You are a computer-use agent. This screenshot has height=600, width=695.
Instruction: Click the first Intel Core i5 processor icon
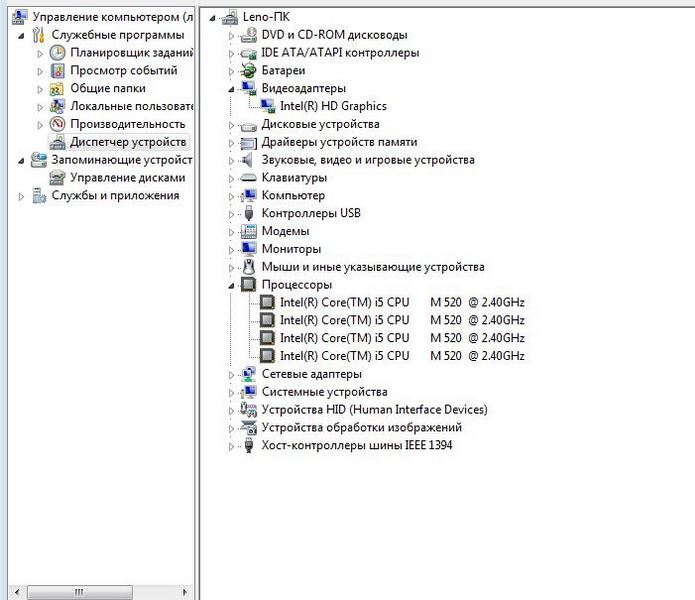pos(268,302)
